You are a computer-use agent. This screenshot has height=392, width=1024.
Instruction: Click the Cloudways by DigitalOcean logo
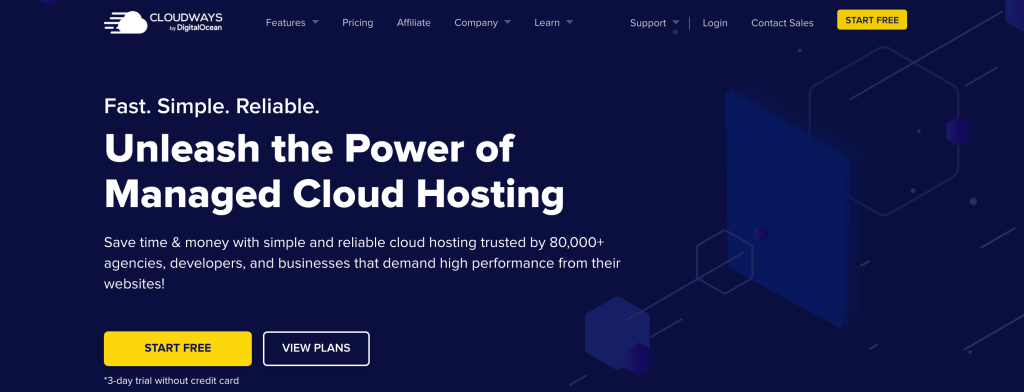[163, 22]
